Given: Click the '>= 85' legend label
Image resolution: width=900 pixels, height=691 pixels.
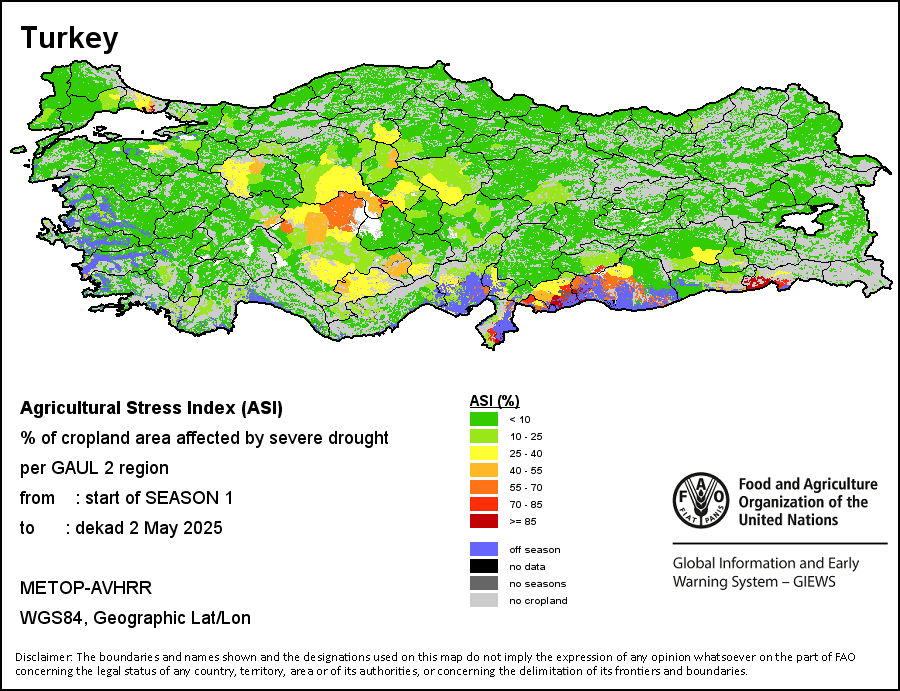Looking at the screenshot, I should [x=523, y=522].
